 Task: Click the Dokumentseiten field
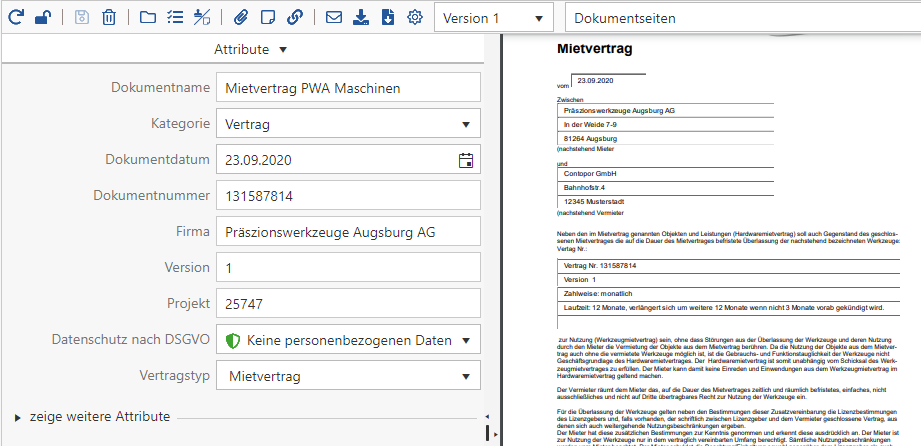(742, 18)
